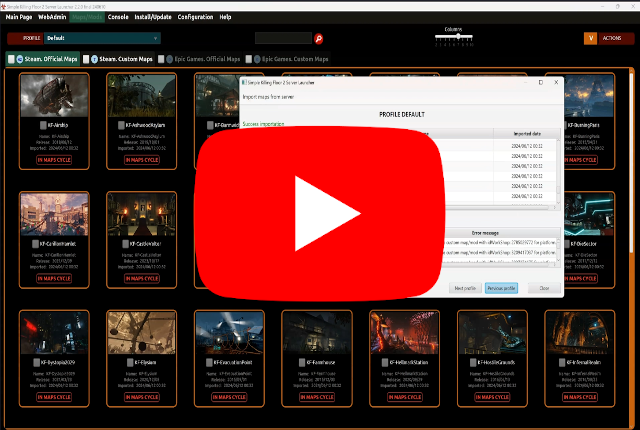Click the map search text field

283,38
